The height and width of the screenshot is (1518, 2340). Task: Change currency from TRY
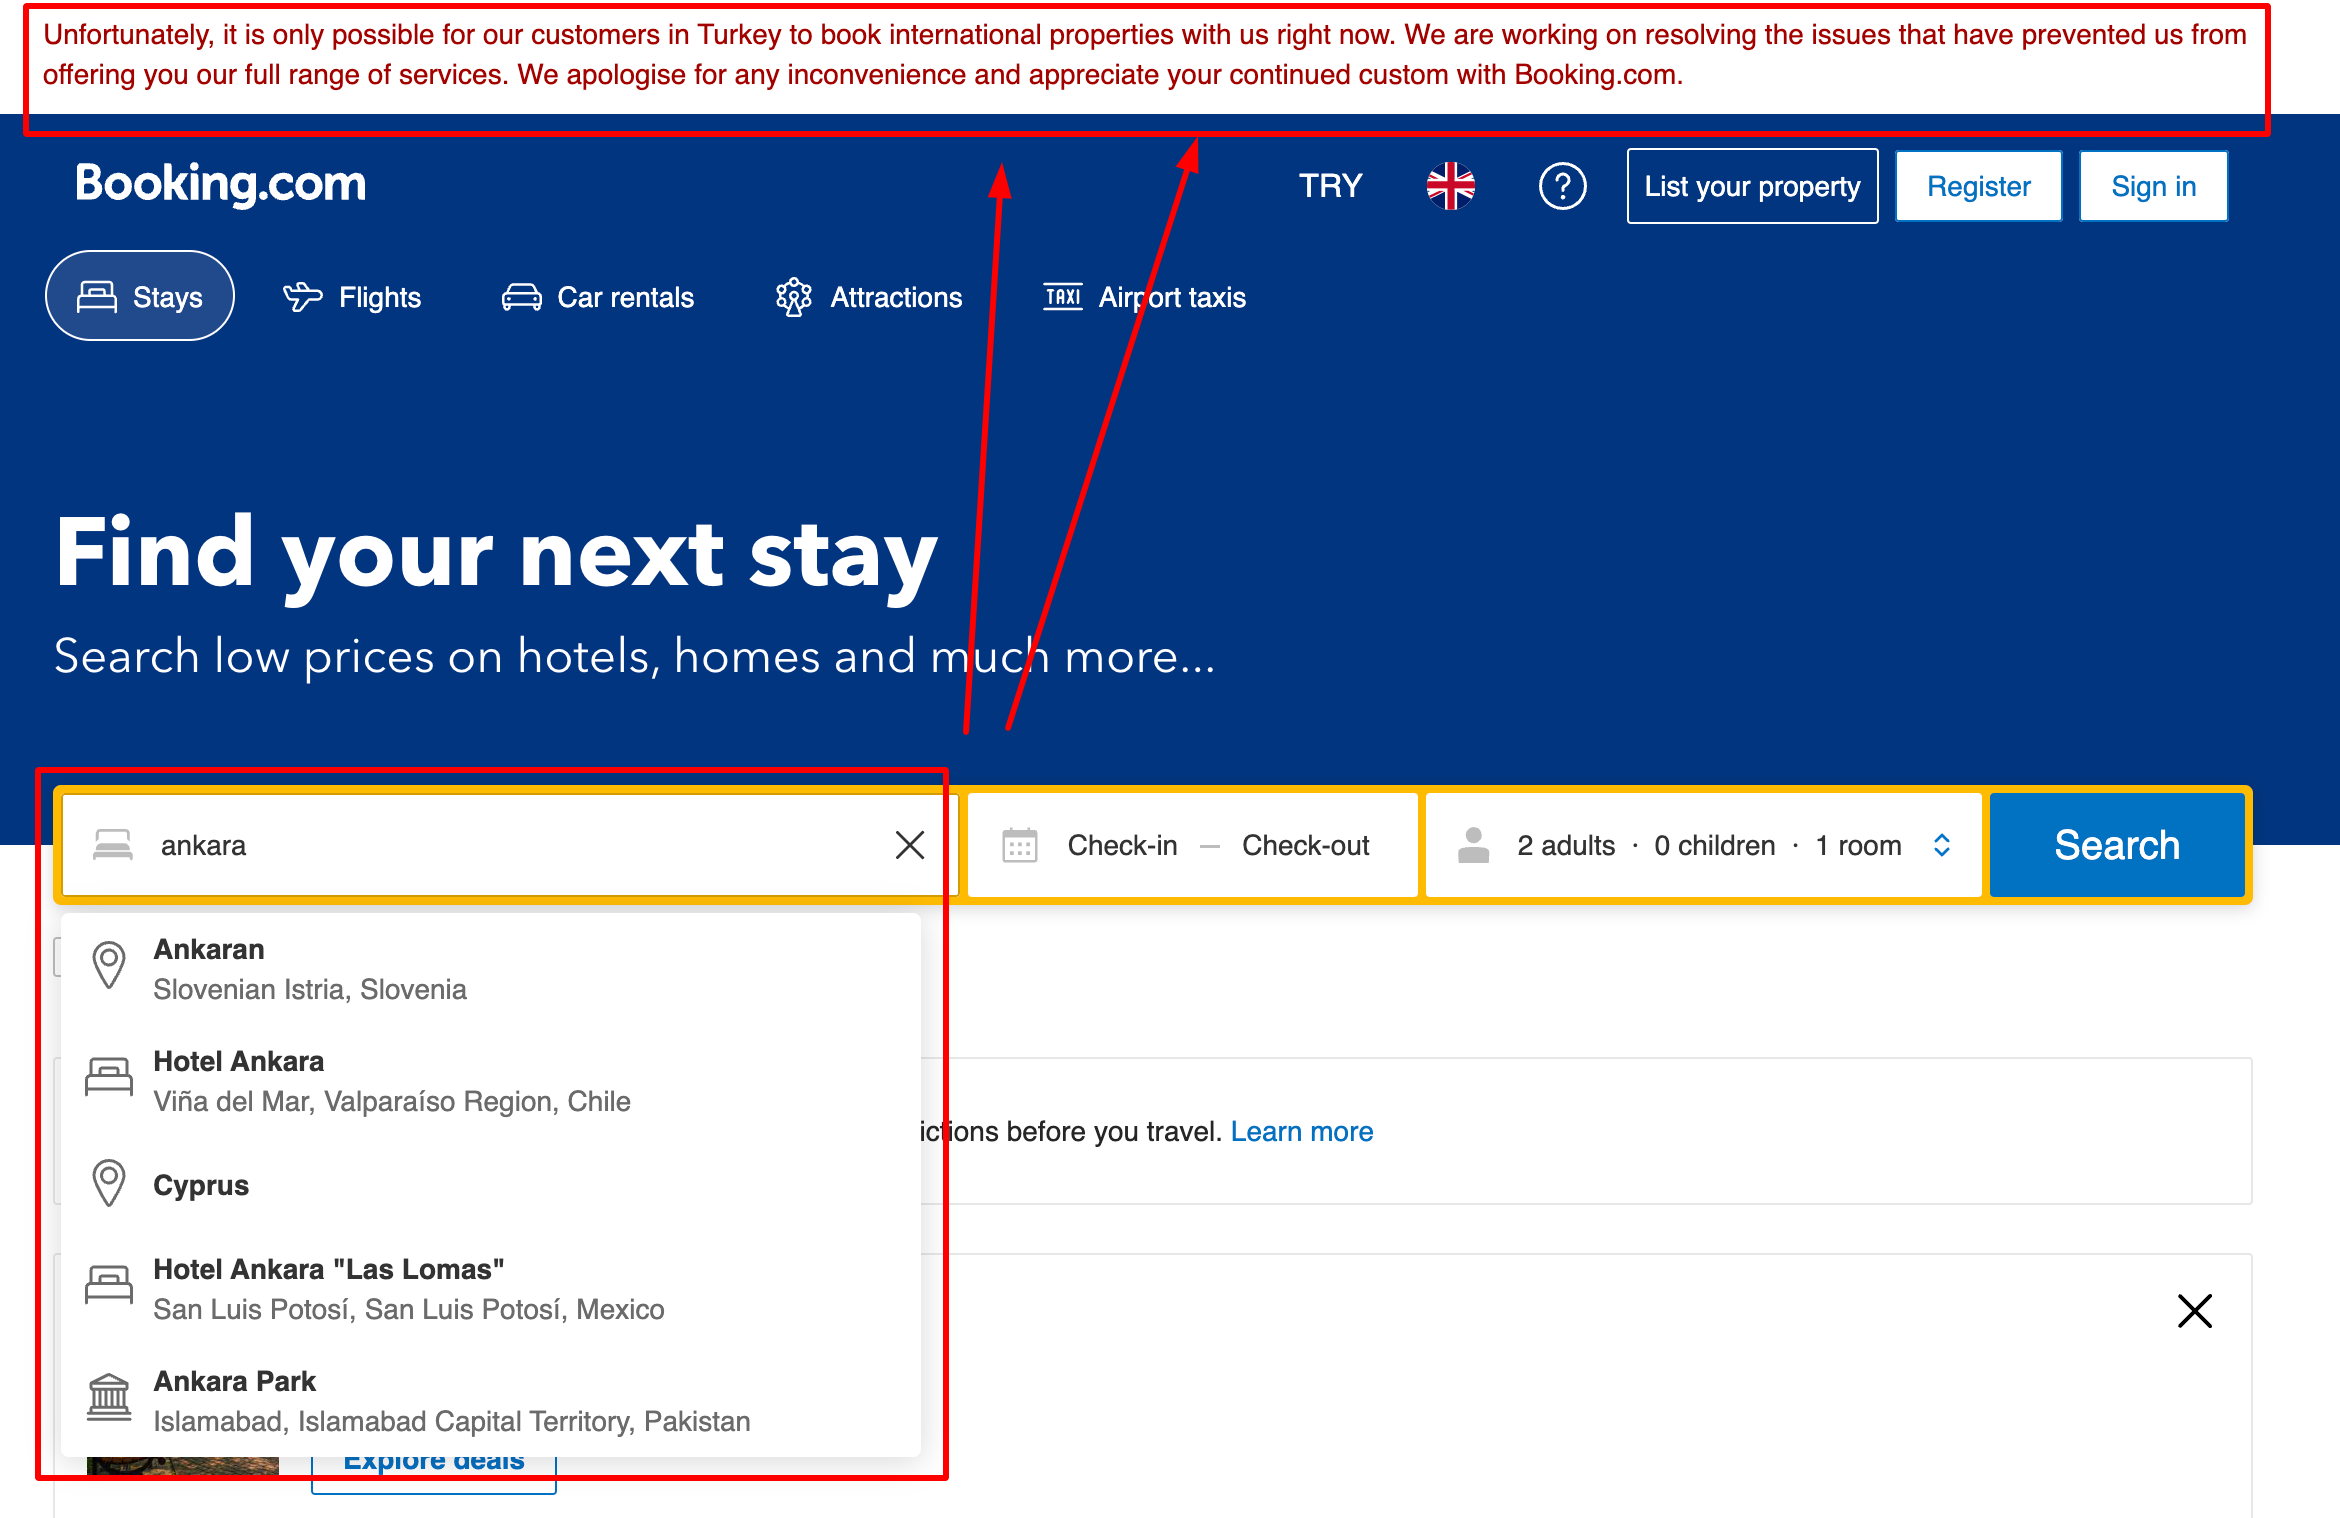tap(1330, 186)
